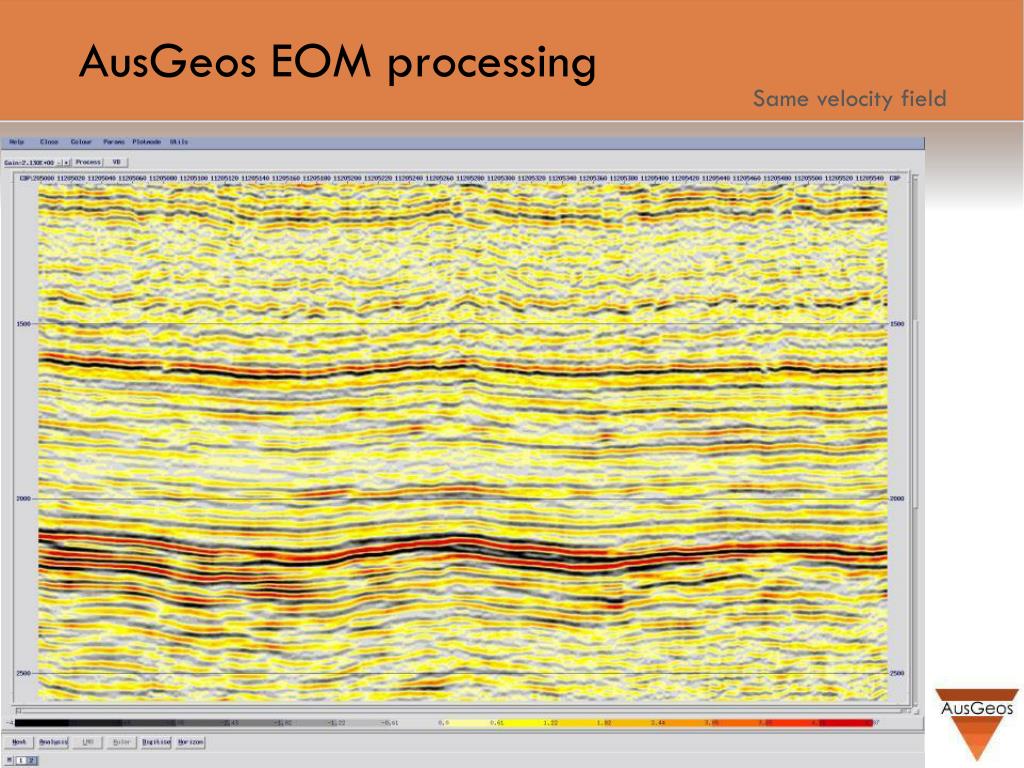Click the 2000 time label on left axis
The image size is (1024, 768).
[x=24, y=498]
